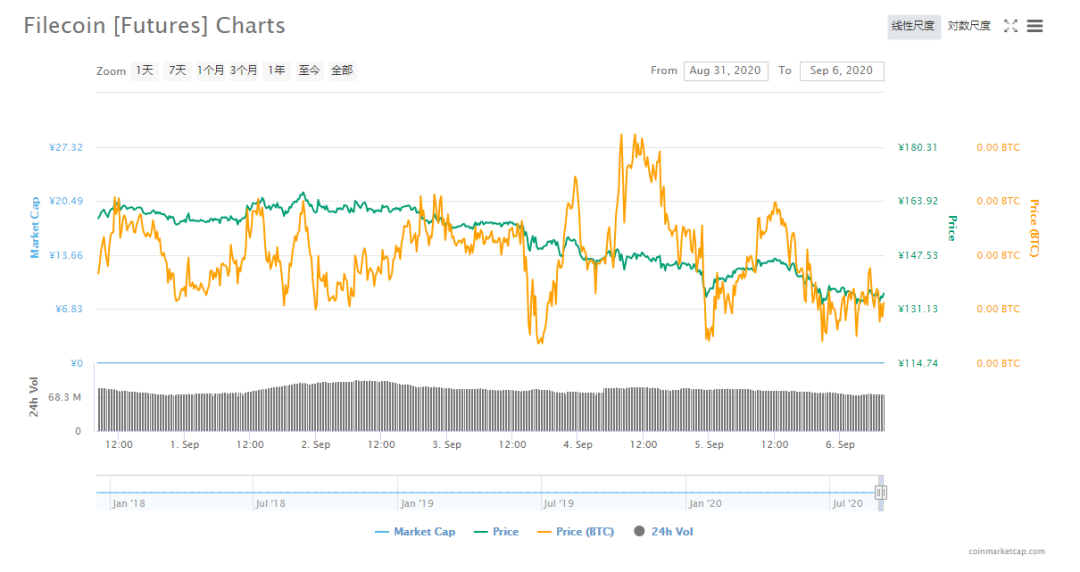This screenshot has width=1080, height=572.
Task: Click the ¥131.13 price axis label
Action: coord(917,309)
